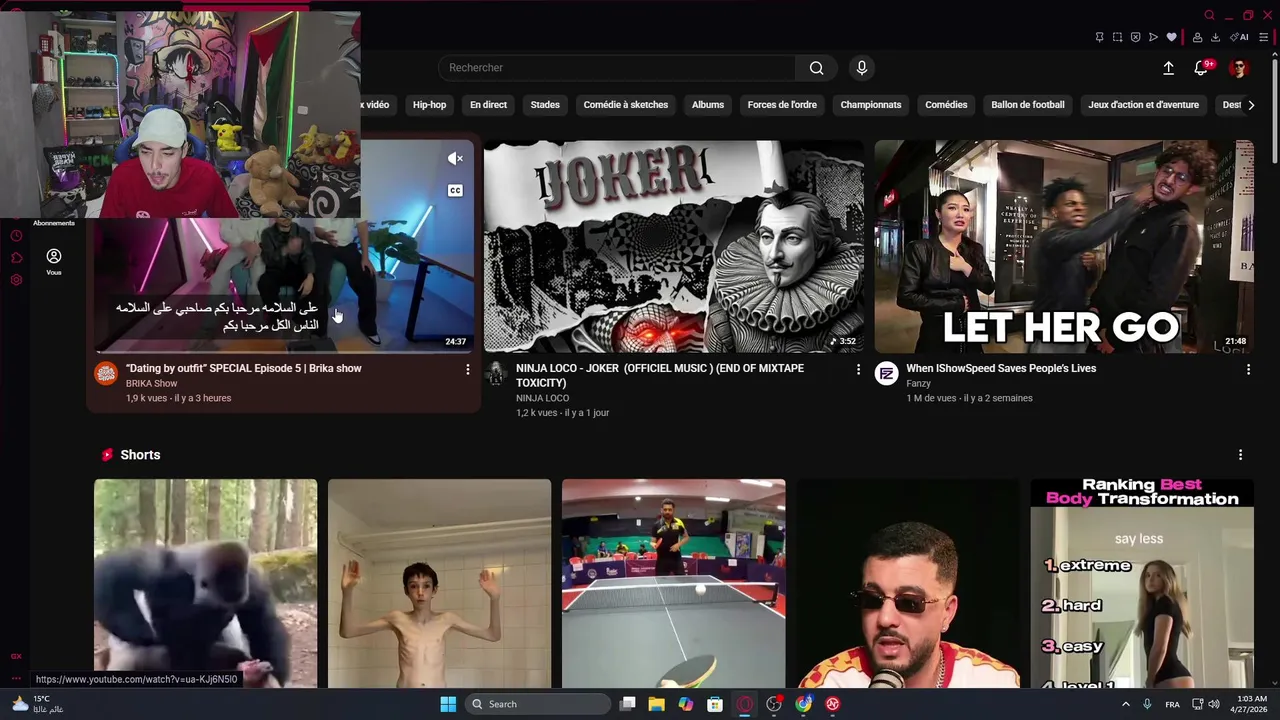The image size is (1280, 720).
Task: Open the JOKER video thumbnail
Action: 674,246
